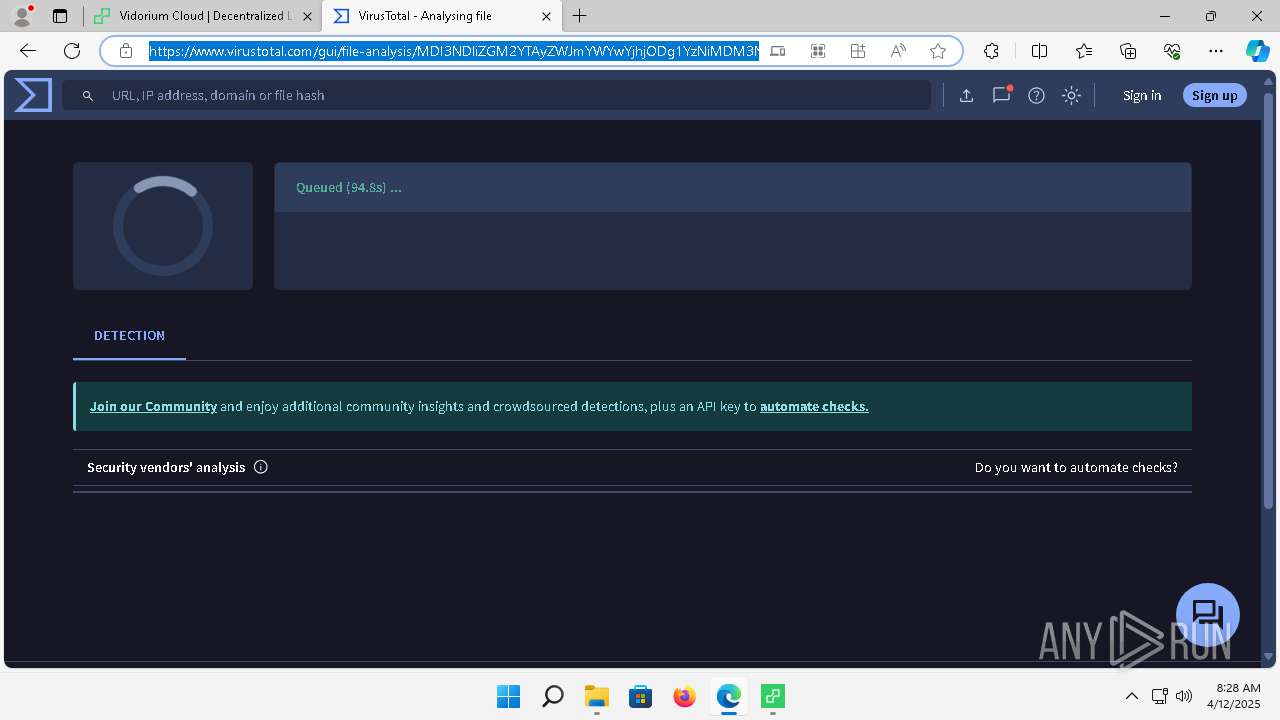Click the Sign in link
1280x720 pixels.
[1142, 95]
